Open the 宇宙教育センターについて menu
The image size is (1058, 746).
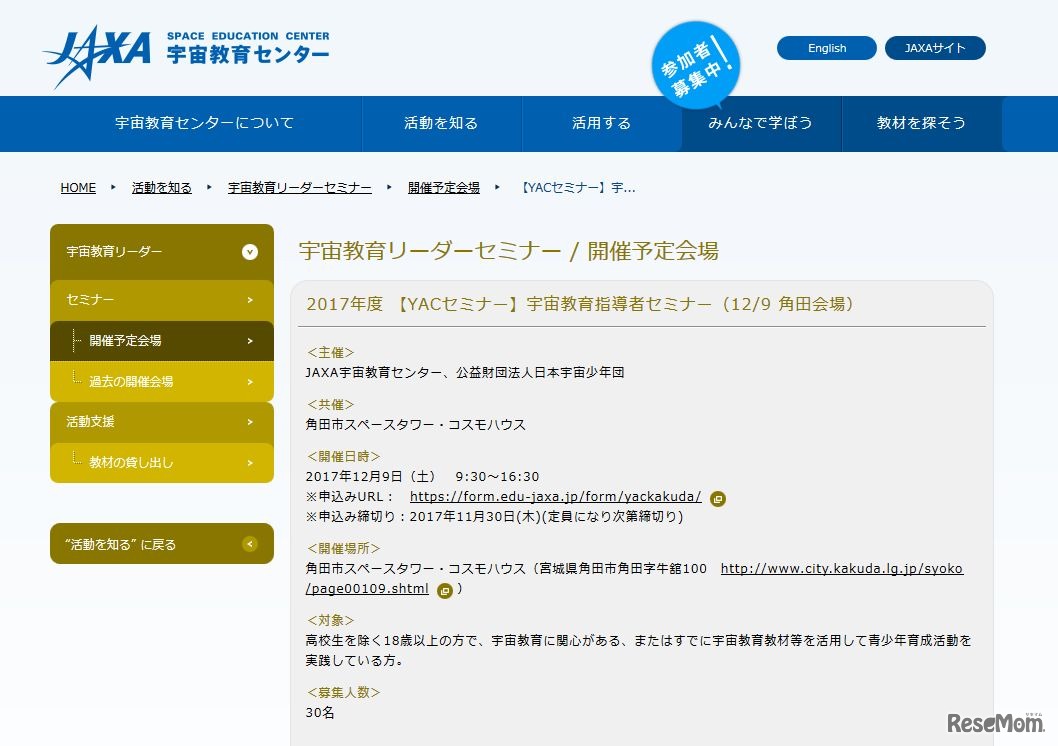204,123
